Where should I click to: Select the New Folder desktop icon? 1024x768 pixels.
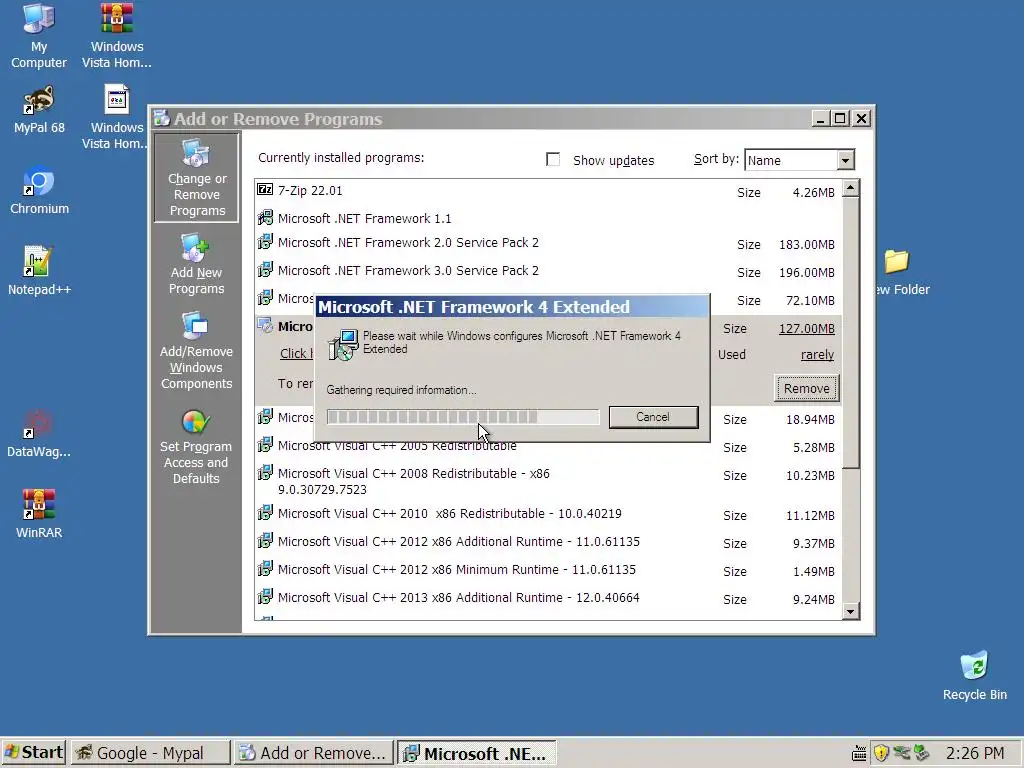(x=903, y=272)
